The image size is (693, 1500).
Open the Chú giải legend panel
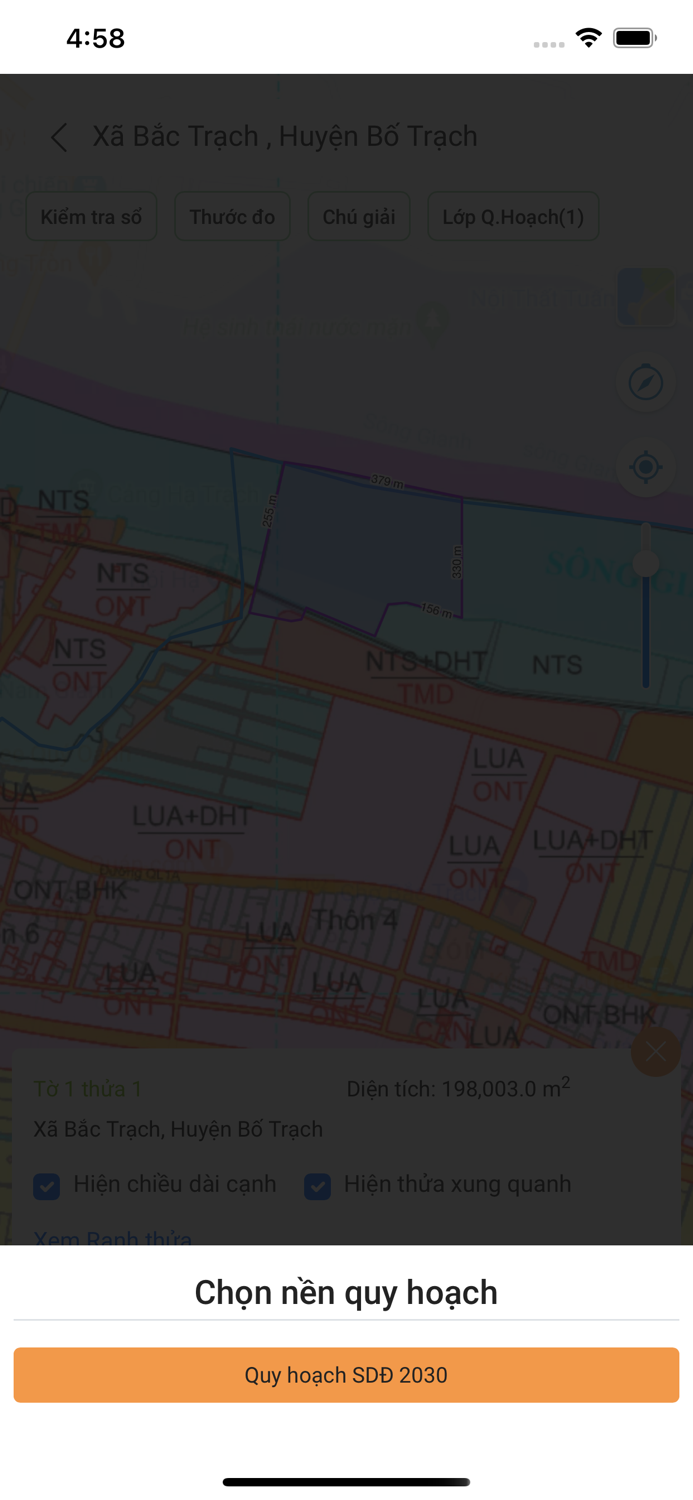pos(359,217)
